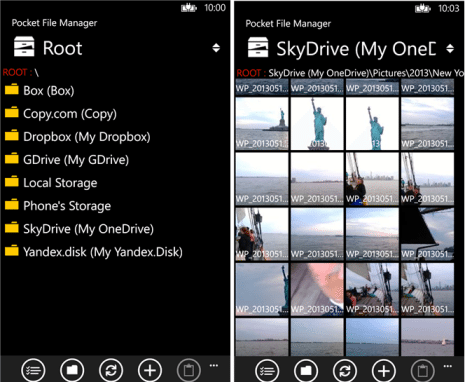Click the Pocket File Manager title in left screen
The height and width of the screenshot is (382, 465).
click(x=54, y=23)
